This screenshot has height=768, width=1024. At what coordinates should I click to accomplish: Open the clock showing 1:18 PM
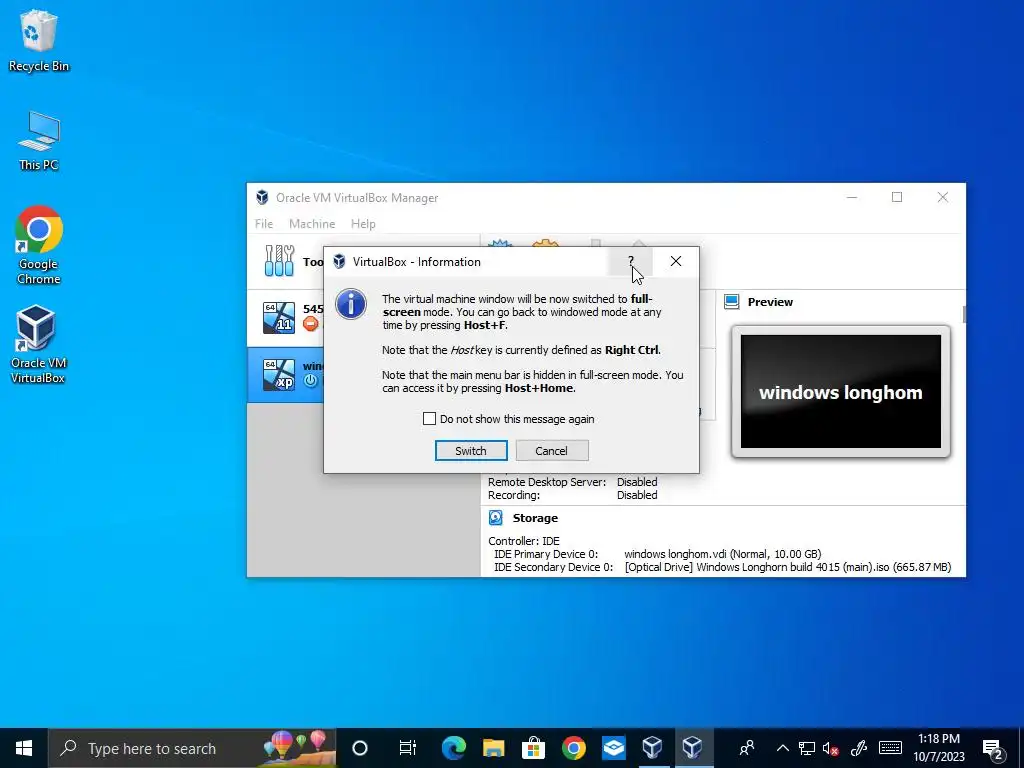(x=938, y=748)
